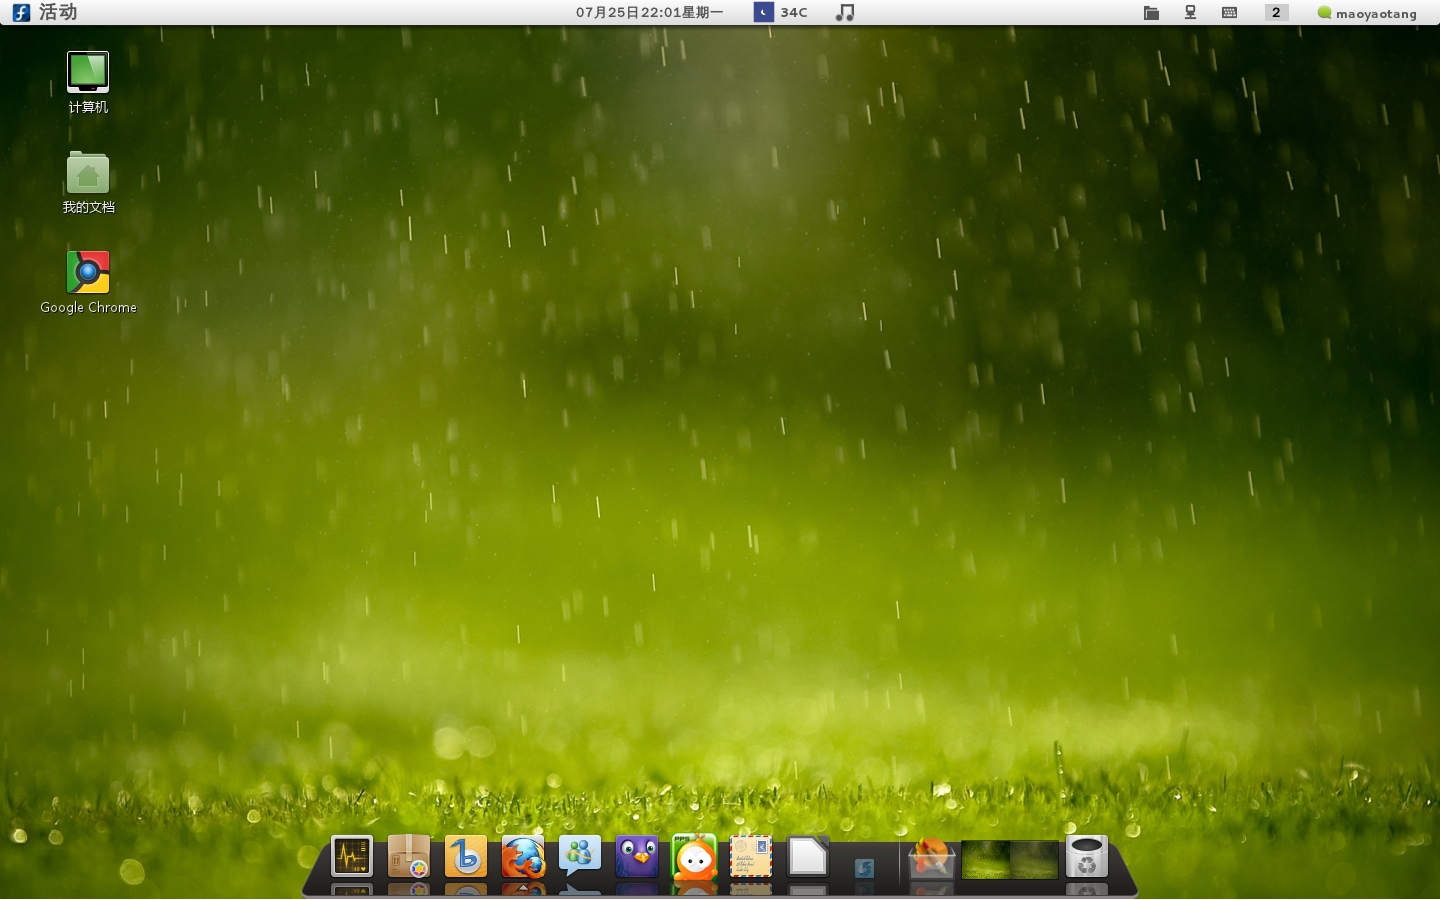Screen dimensions: 1440x900
Task: Click the workspace indicator showing 2
Action: [1276, 12]
